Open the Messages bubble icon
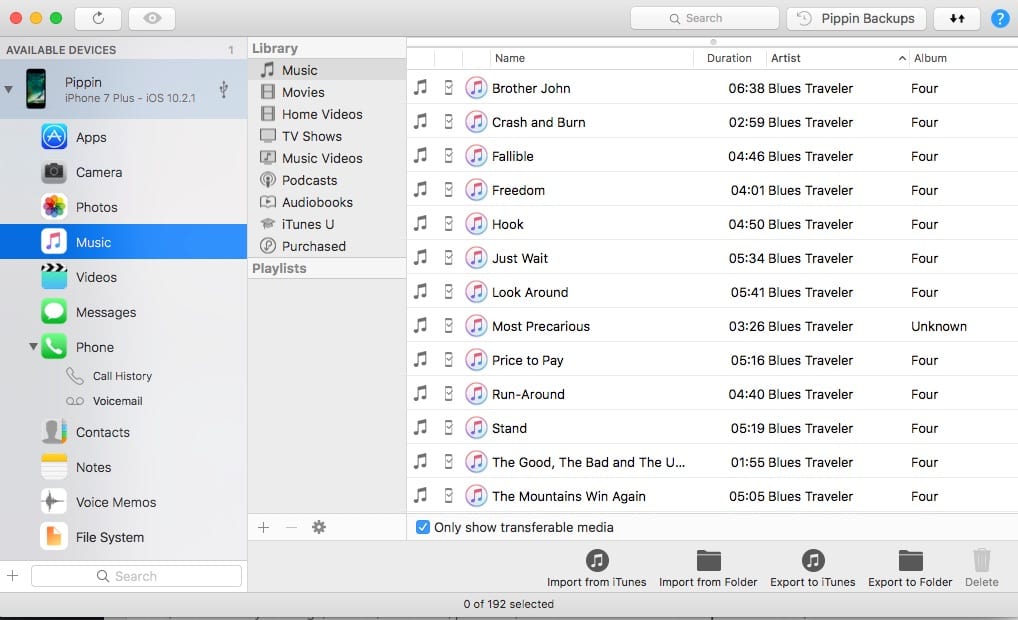 (x=54, y=312)
